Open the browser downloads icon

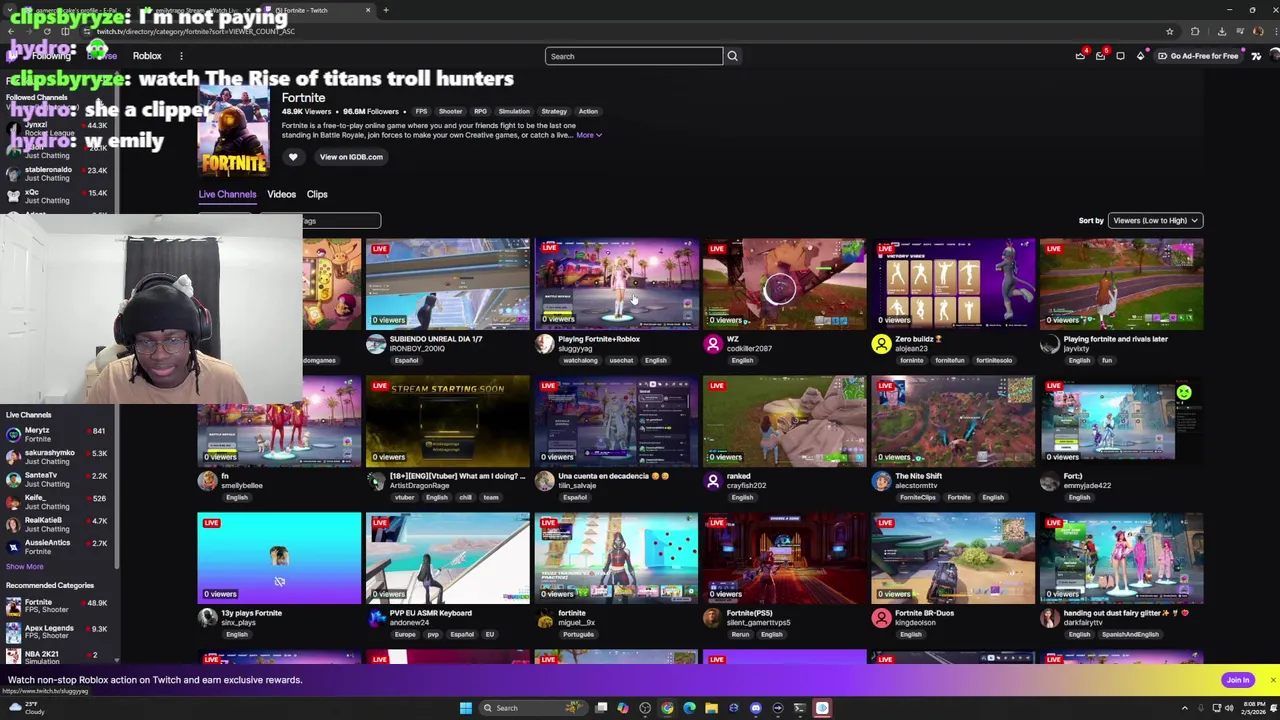1223,31
